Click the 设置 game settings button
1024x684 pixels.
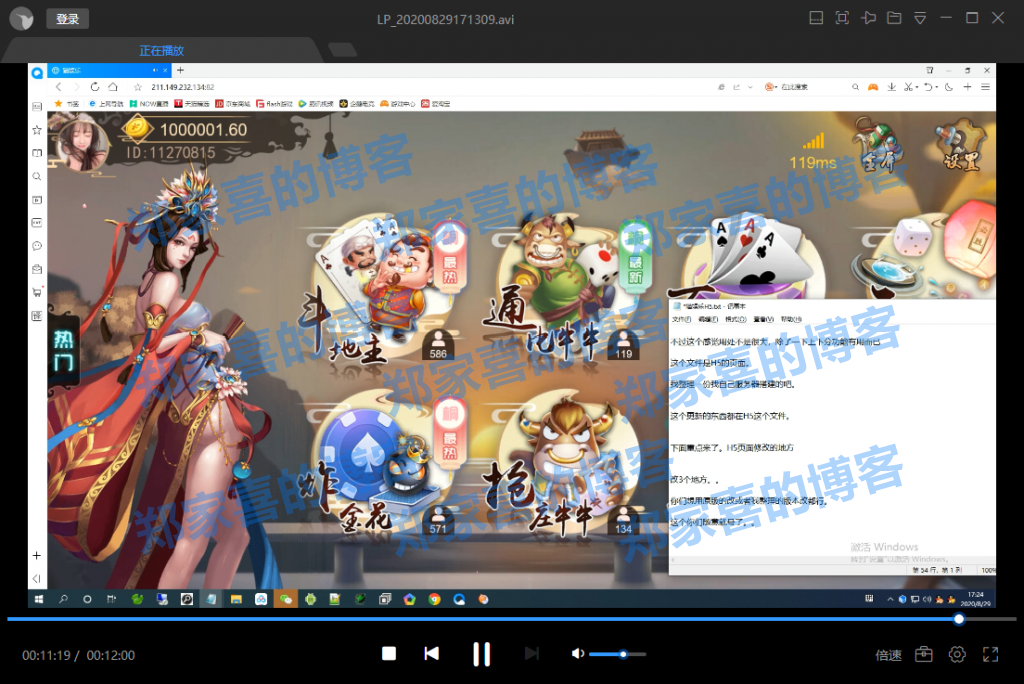[961, 145]
